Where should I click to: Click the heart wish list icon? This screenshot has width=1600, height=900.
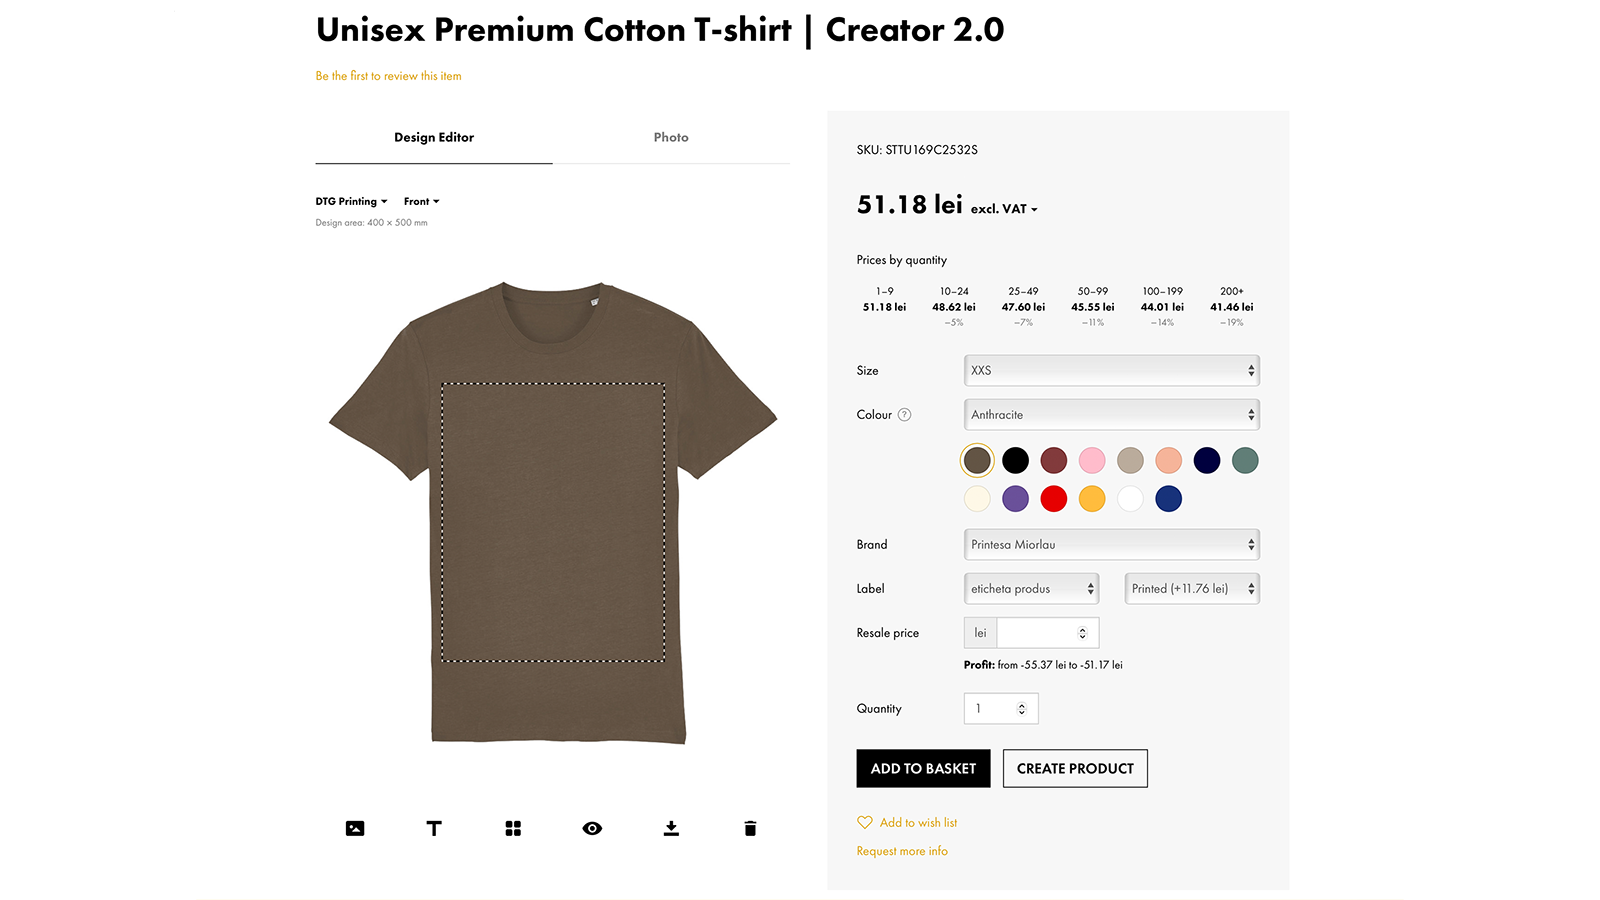click(x=865, y=822)
